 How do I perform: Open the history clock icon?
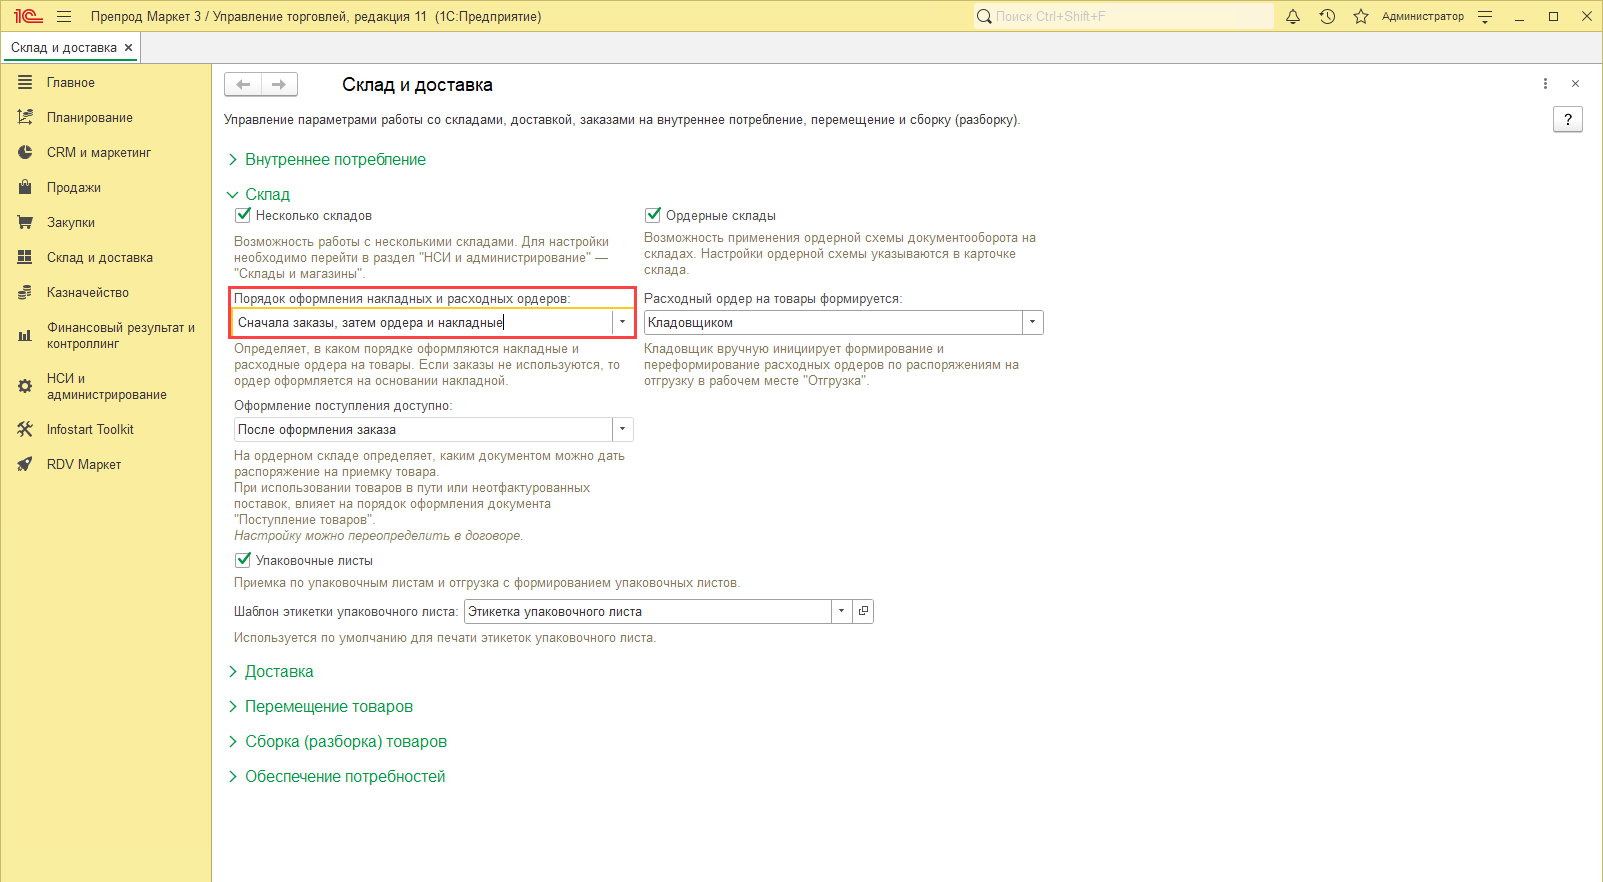coord(1327,16)
